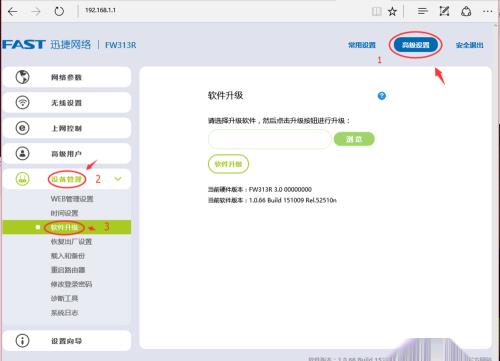Click the green router icon for 设备管理
Screen dimensions: 500x361
(23, 179)
